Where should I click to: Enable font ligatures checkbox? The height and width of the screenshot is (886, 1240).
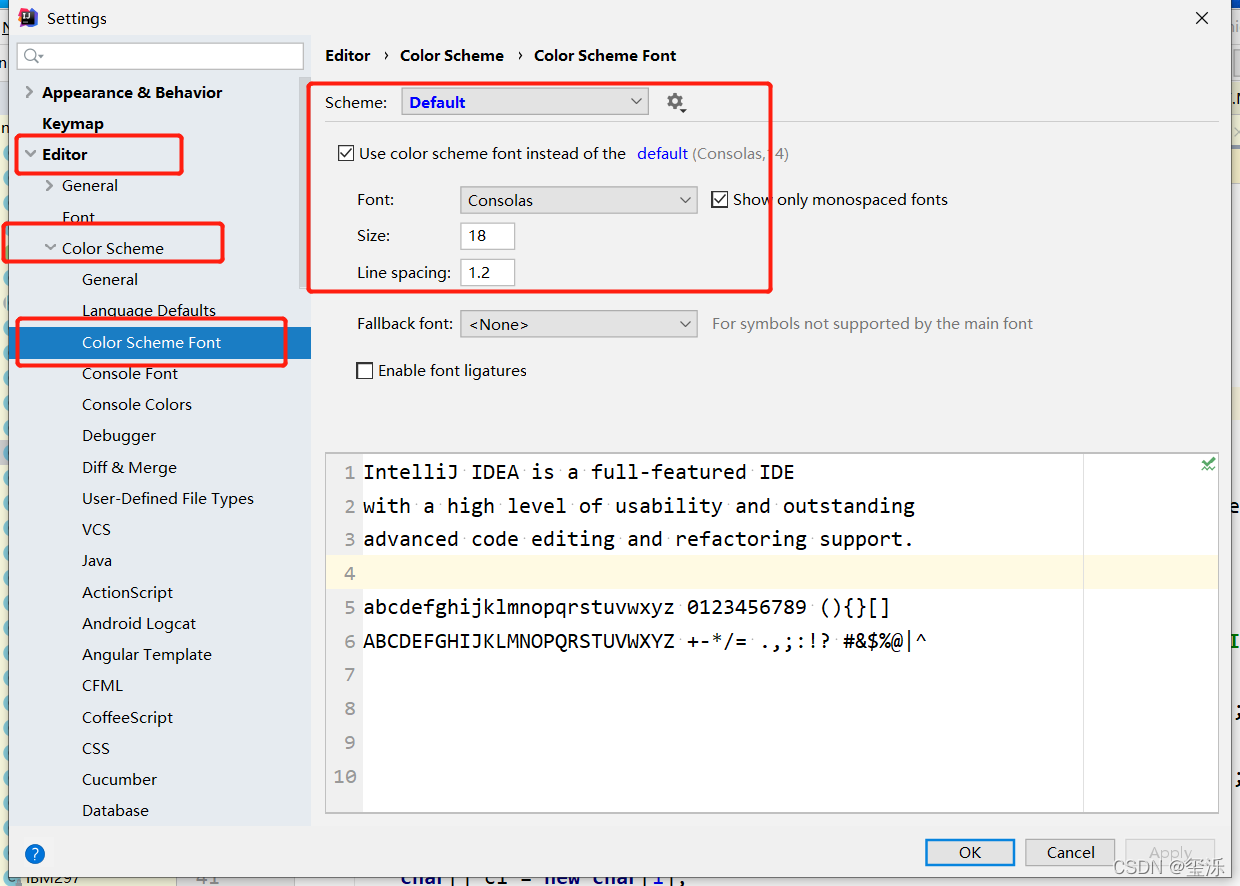click(x=365, y=370)
